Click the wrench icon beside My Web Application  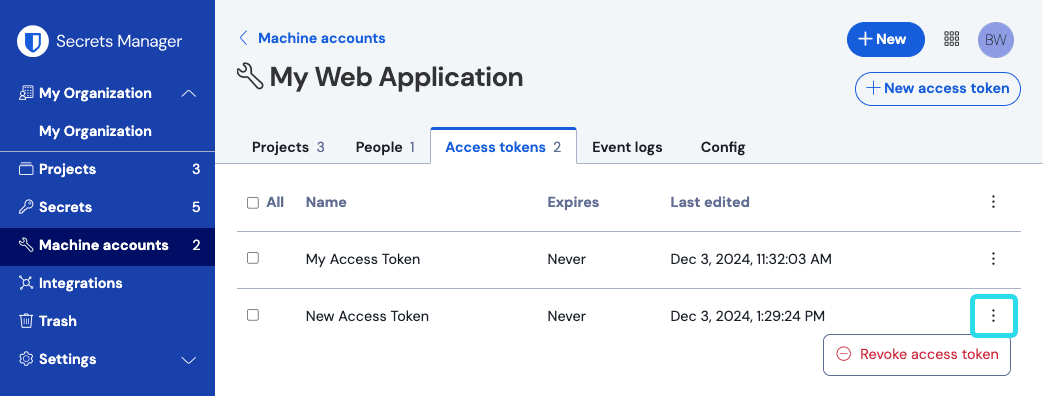coord(250,77)
